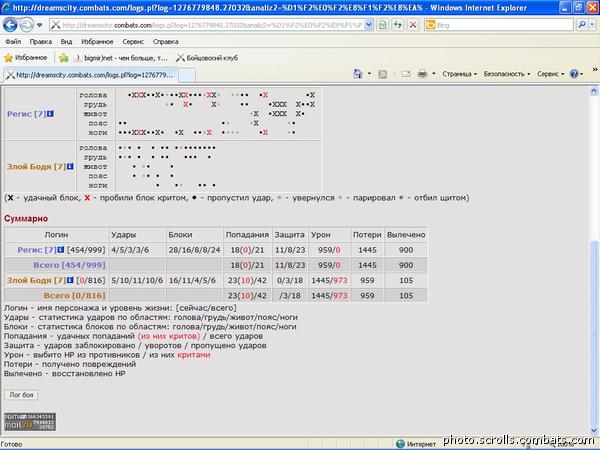Expand the Сервис command bar dropdown
This screenshot has height=450, width=600.
[550, 74]
